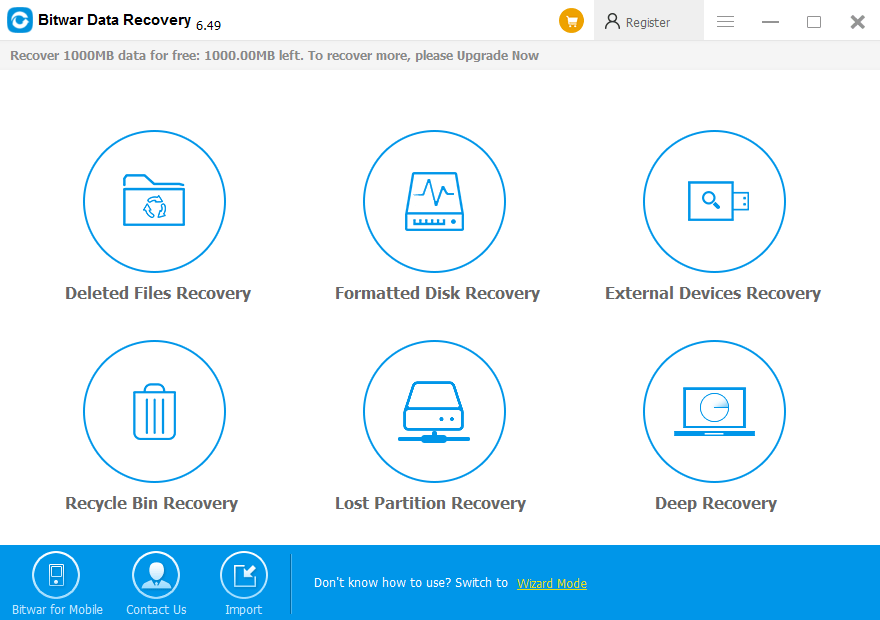Open Recycle Bin Recovery trash icon

154,411
